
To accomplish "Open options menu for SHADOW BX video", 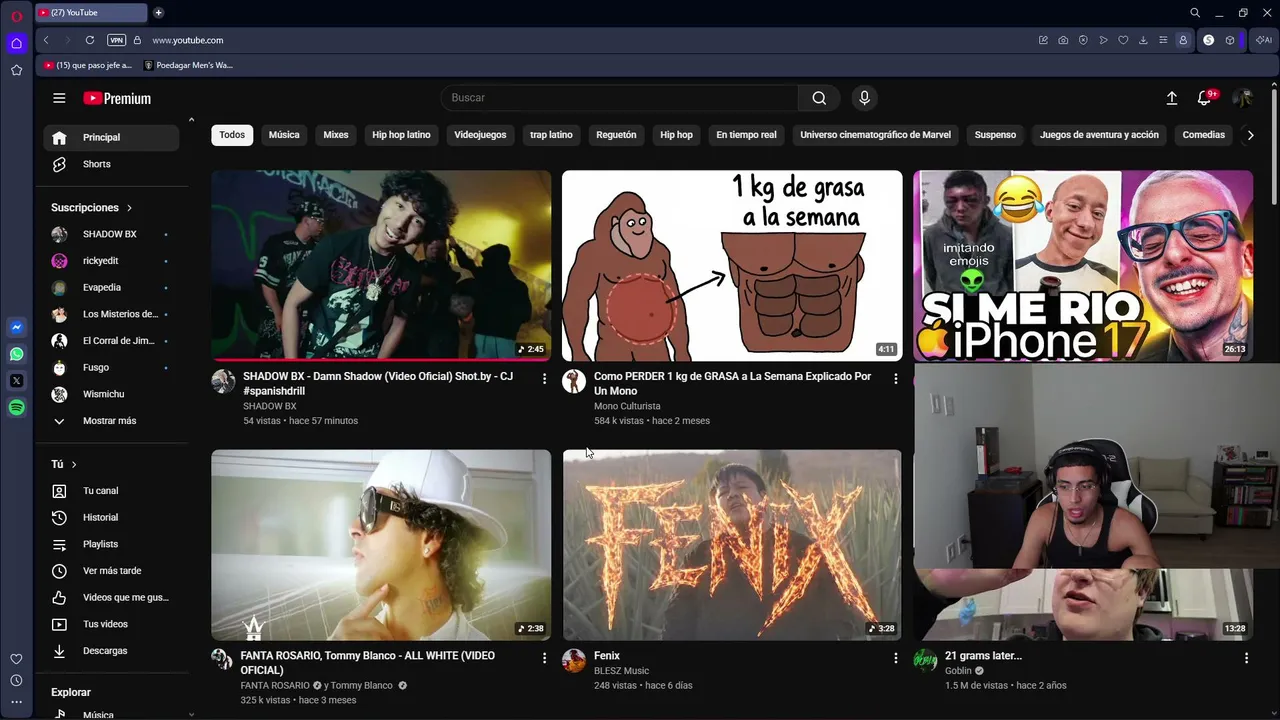I will [x=544, y=379].
